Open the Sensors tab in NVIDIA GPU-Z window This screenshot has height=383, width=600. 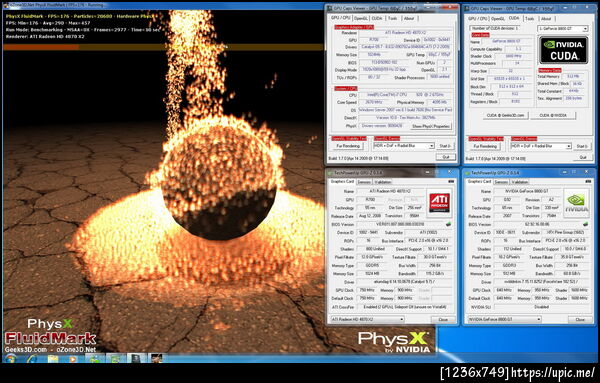pos(501,182)
